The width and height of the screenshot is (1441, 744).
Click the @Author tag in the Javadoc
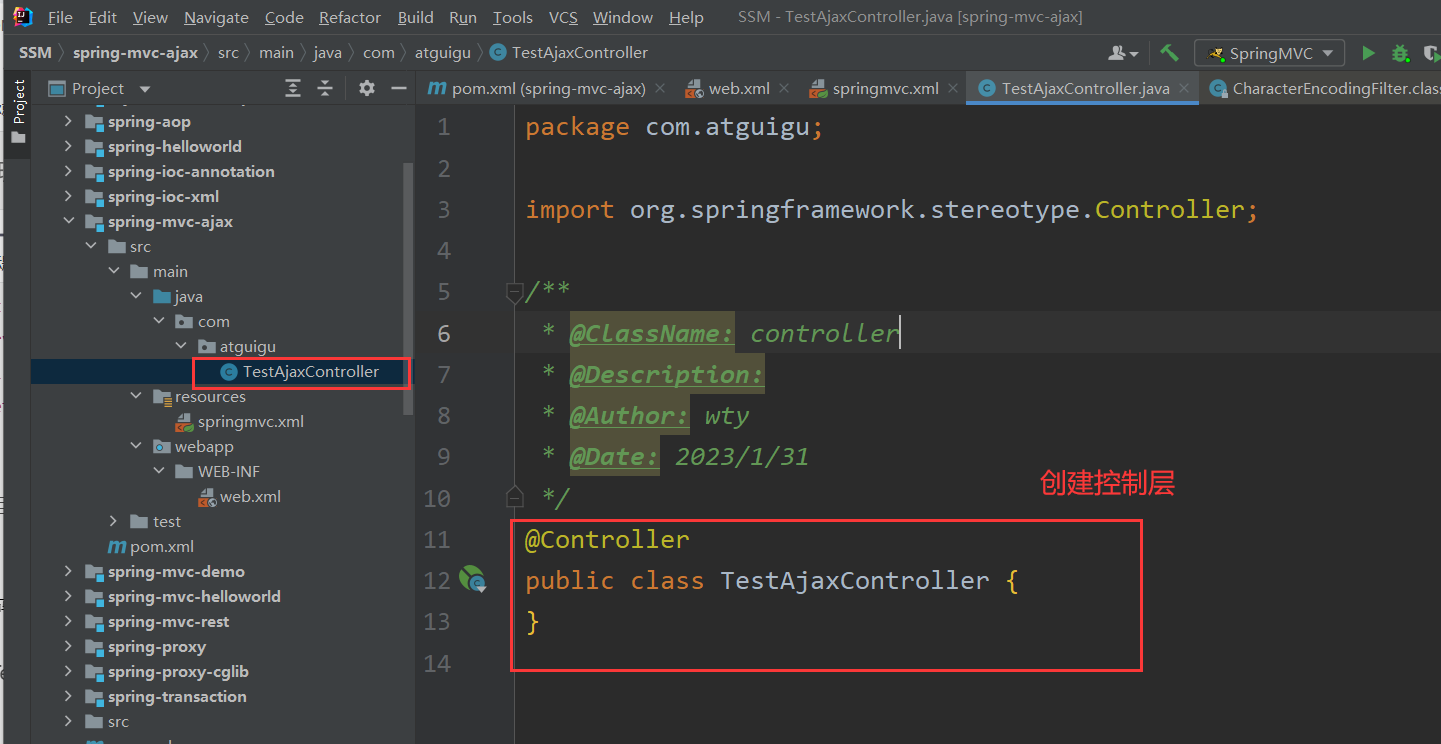pos(629,416)
